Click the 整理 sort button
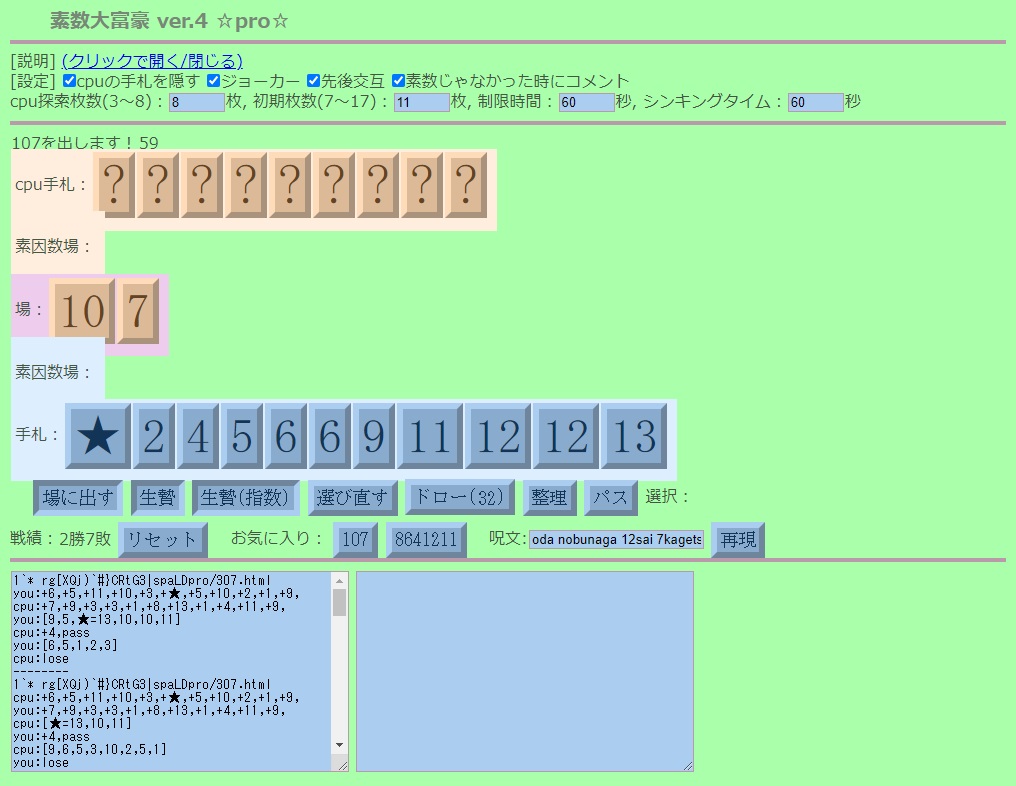 point(549,498)
